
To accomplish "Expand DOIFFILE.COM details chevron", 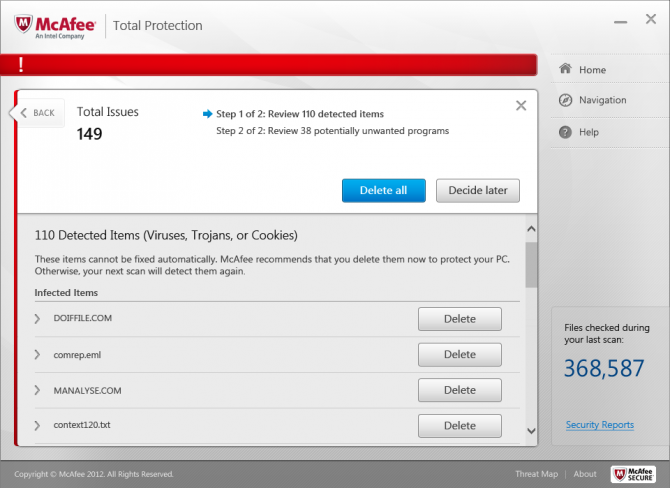I will (x=37, y=318).
